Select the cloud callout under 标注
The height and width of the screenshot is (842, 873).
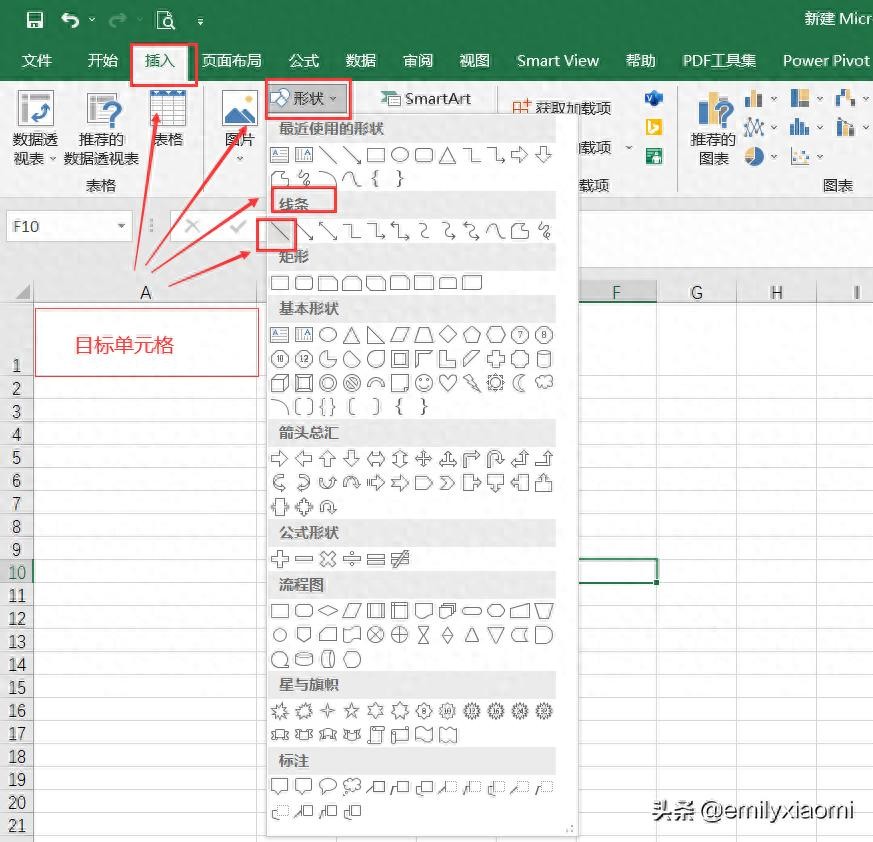point(351,787)
